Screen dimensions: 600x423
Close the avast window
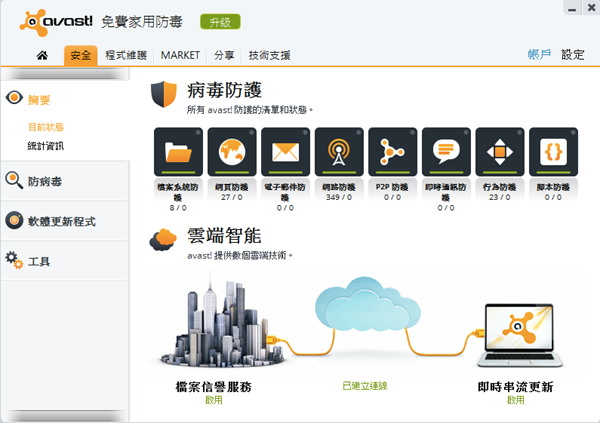[591, 8]
